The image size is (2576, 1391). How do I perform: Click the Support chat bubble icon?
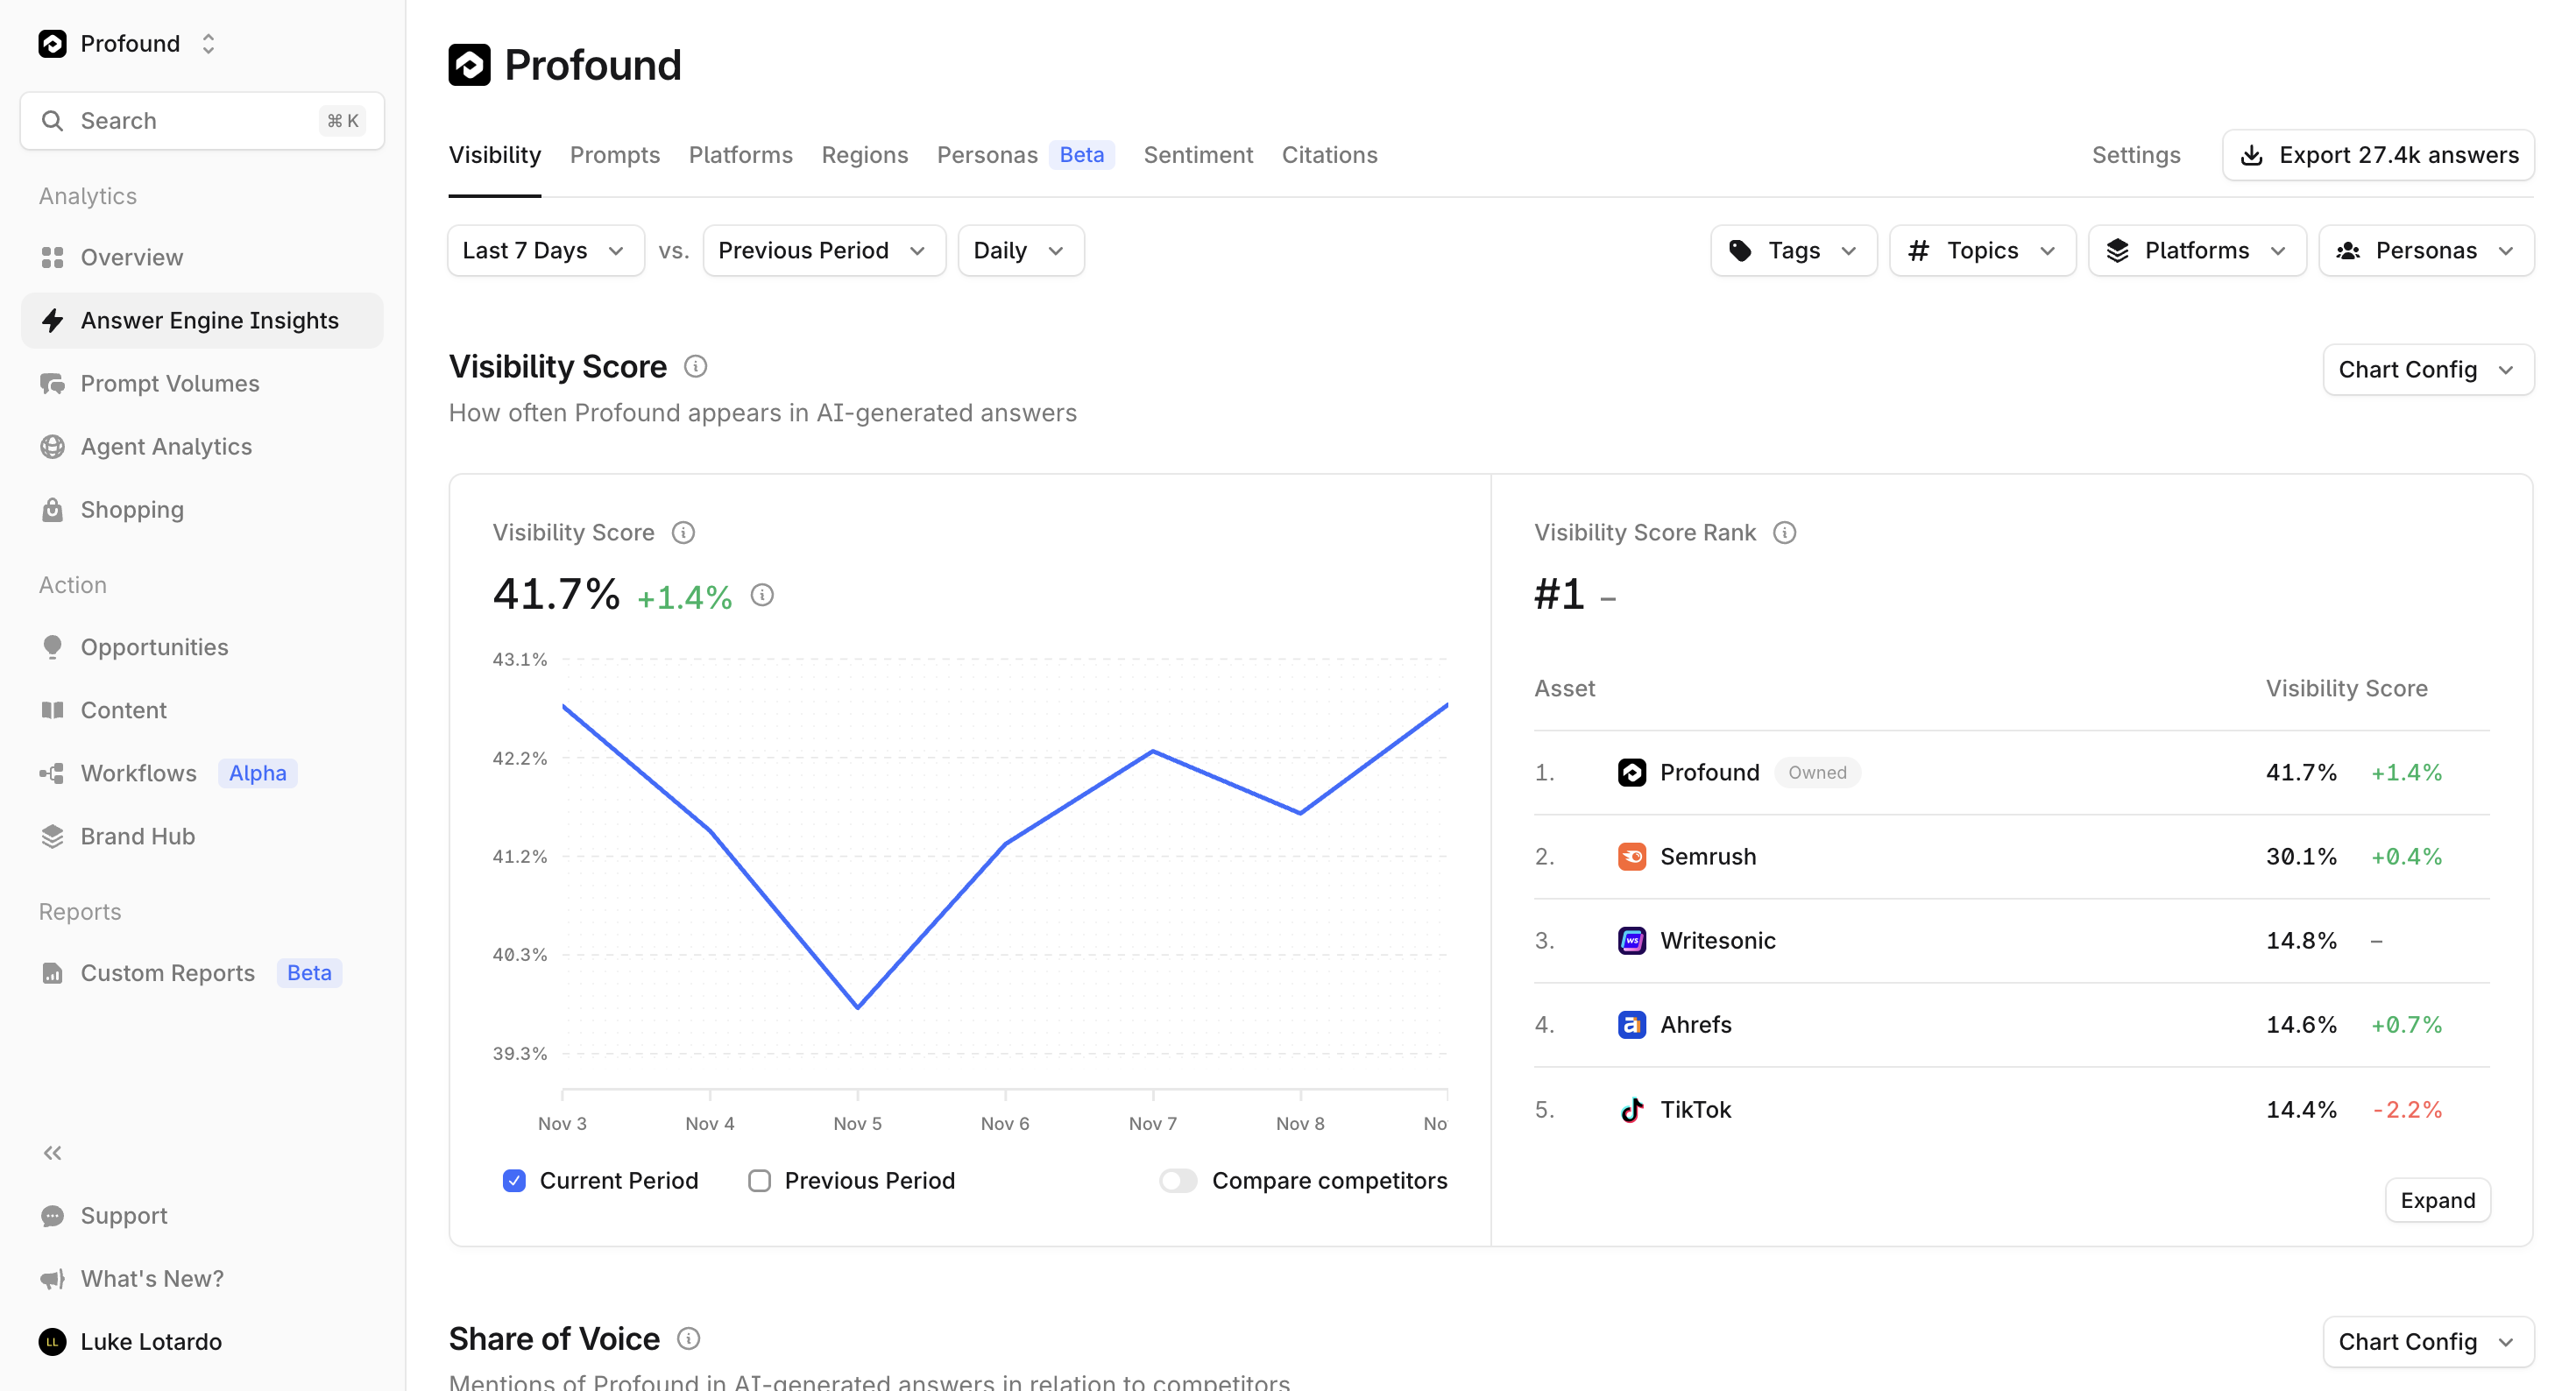(52, 1216)
